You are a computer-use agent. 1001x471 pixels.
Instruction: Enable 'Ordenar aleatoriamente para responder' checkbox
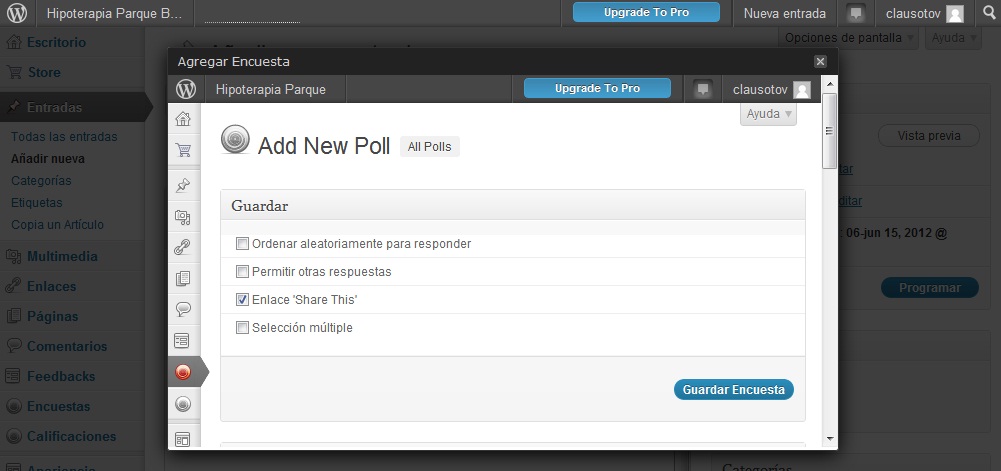click(242, 243)
